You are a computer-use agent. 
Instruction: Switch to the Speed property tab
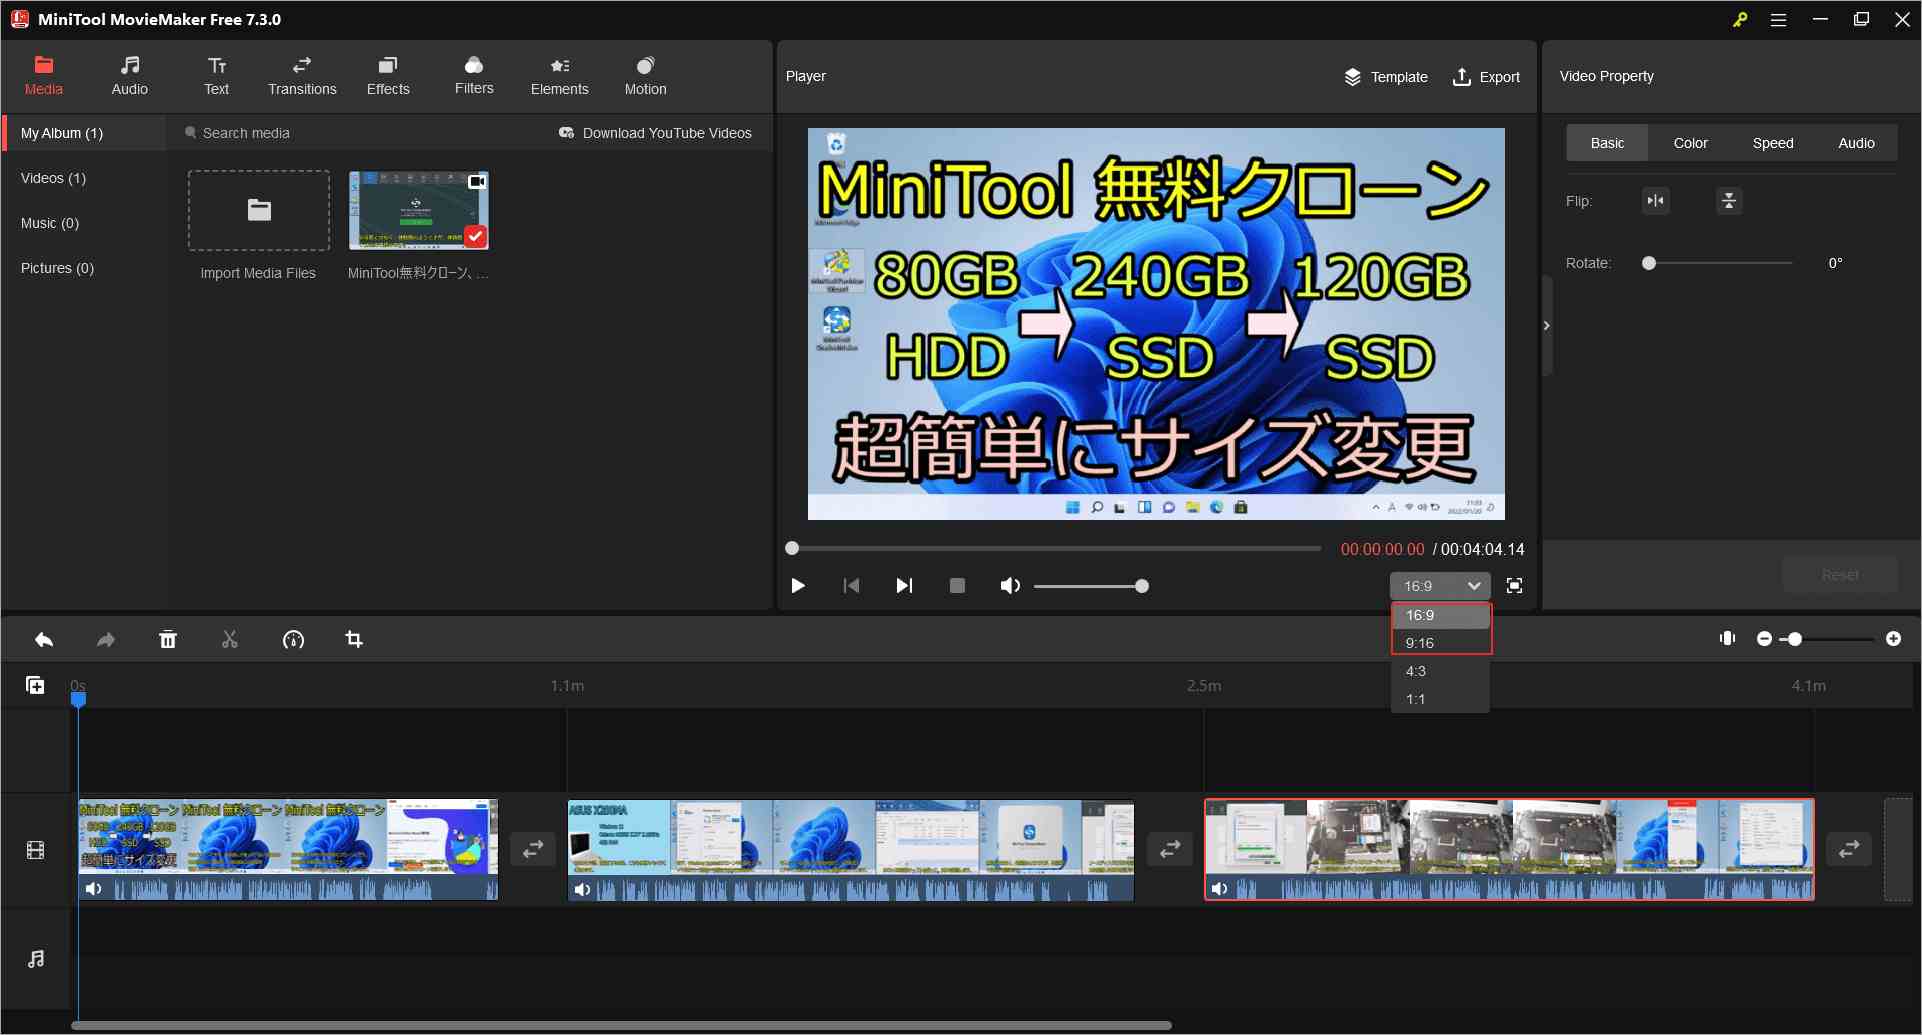pos(1773,143)
